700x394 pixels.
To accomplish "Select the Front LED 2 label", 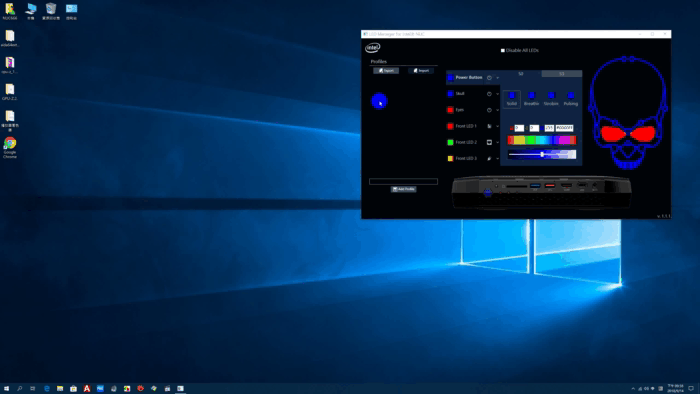I will coord(466,142).
